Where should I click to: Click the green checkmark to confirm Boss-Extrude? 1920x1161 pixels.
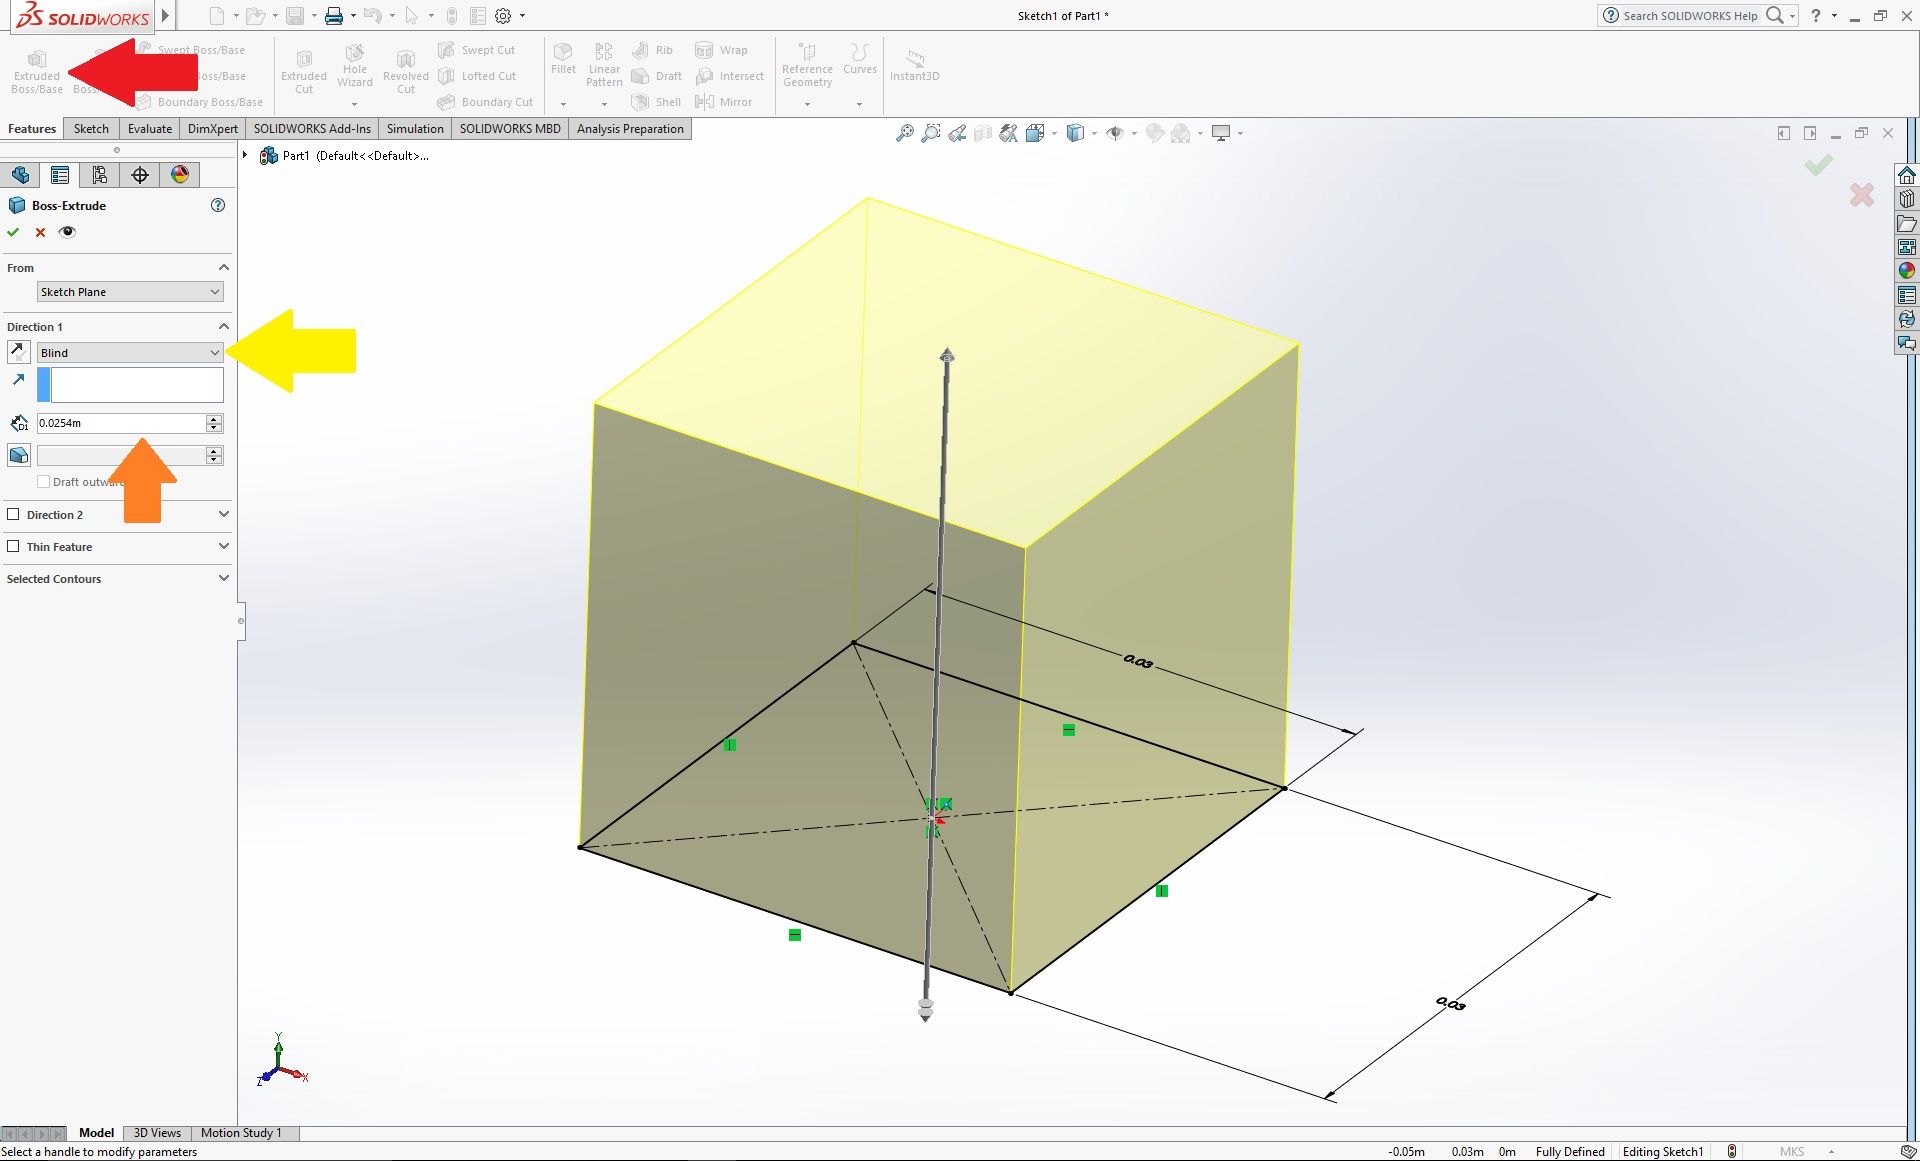point(13,231)
